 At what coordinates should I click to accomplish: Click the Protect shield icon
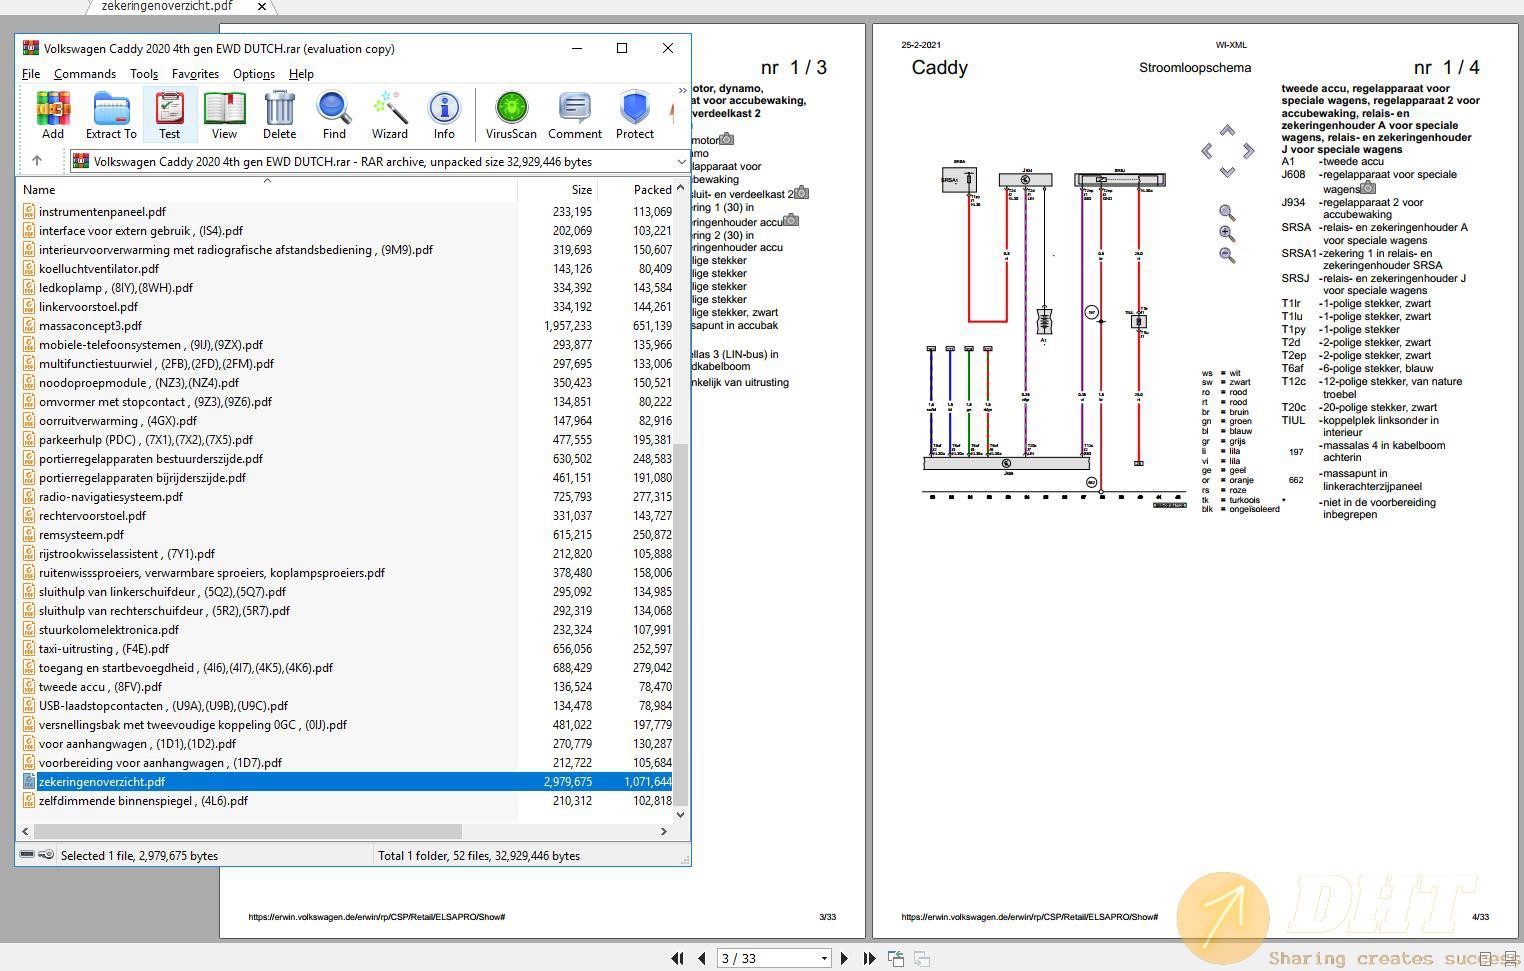635,115
